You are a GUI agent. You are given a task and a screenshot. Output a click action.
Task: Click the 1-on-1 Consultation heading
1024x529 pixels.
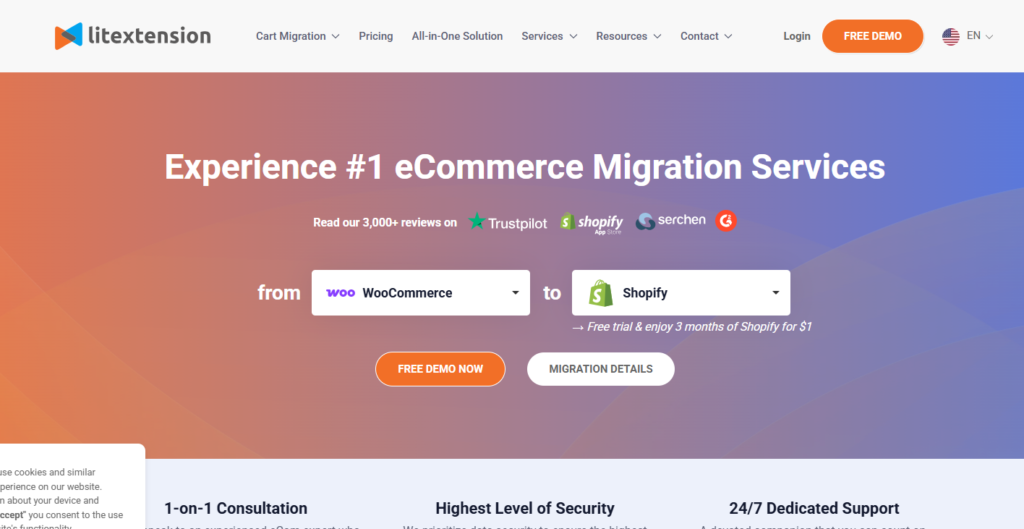pyautogui.click(x=236, y=508)
